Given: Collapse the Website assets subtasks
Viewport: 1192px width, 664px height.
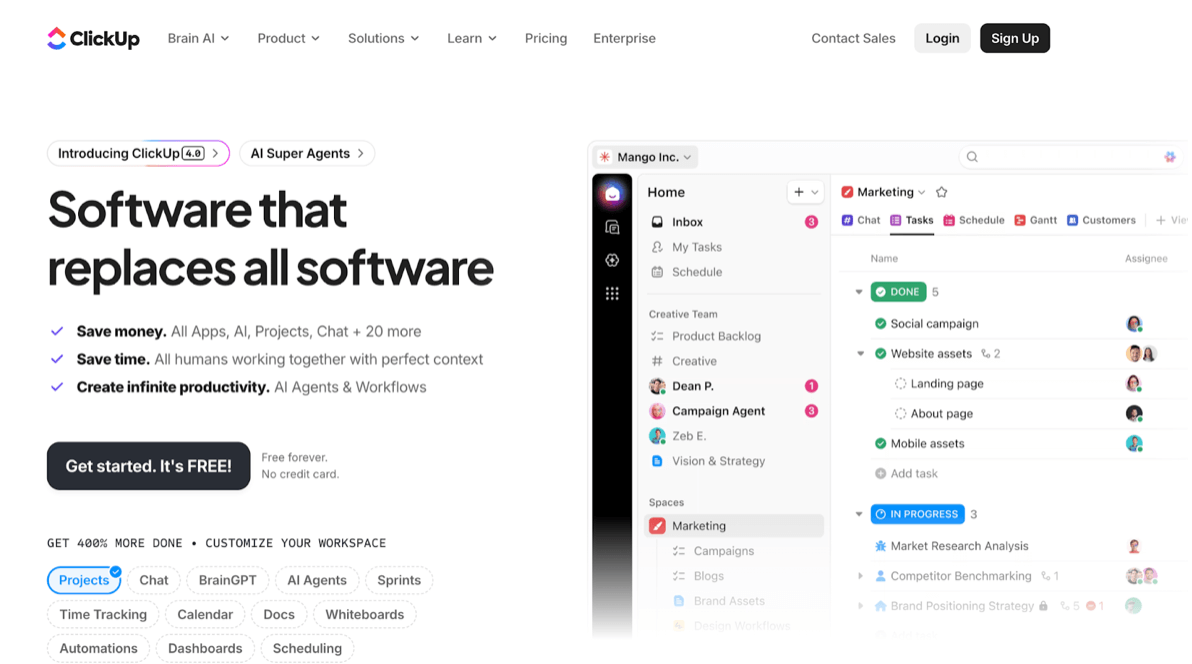Looking at the screenshot, I should [x=861, y=354].
